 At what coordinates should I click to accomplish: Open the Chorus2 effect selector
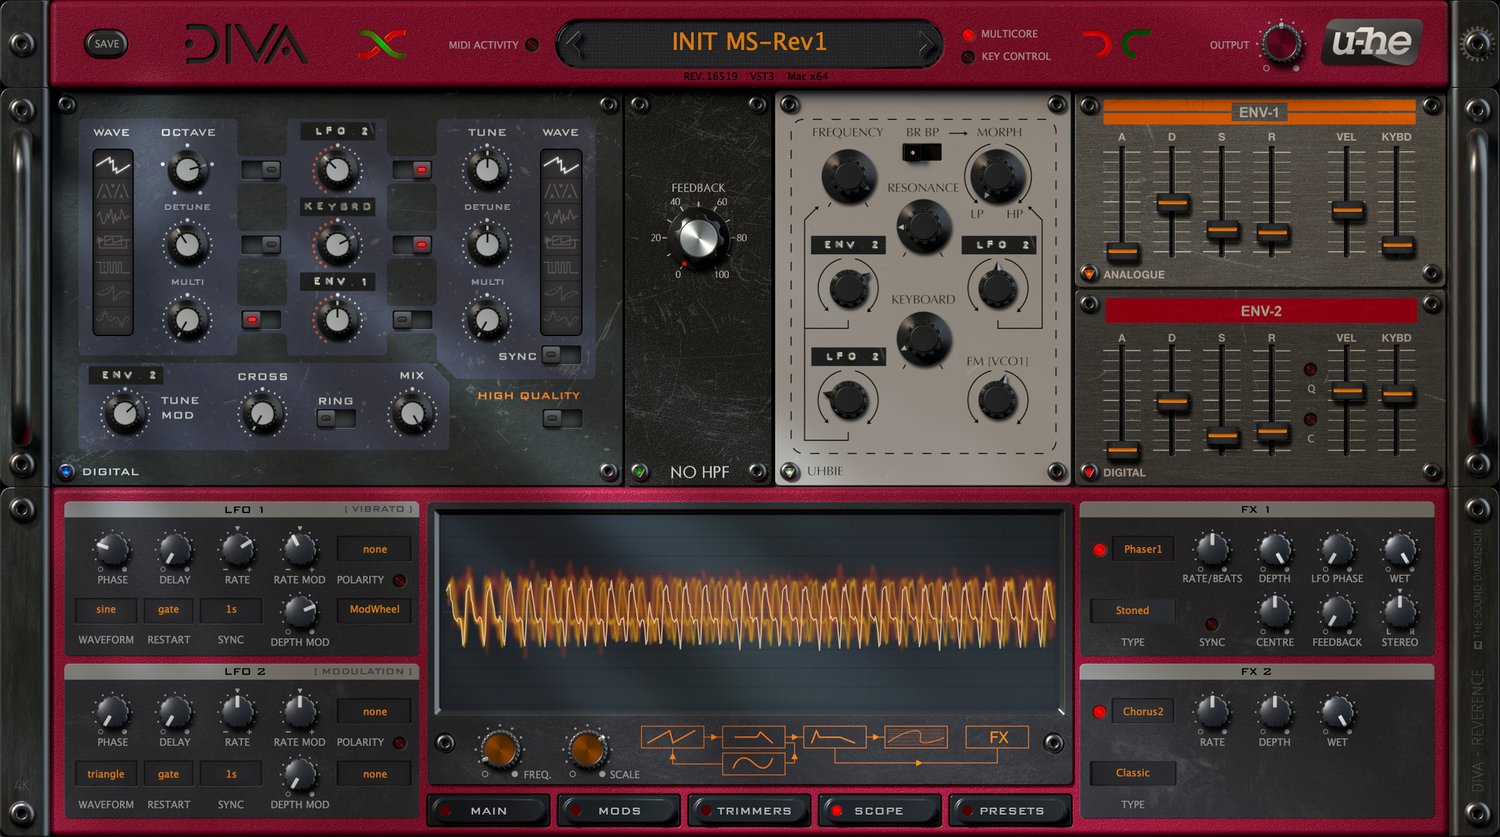[x=1142, y=711]
